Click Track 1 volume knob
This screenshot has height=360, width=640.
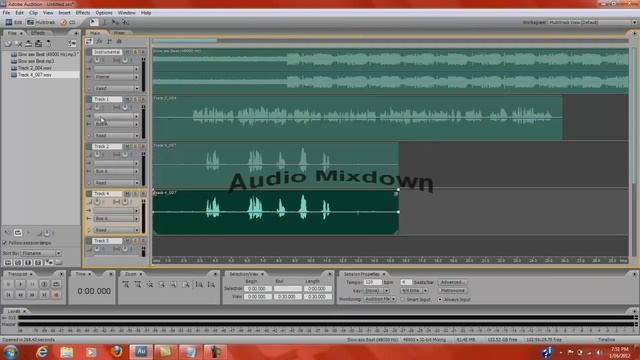(97, 107)
